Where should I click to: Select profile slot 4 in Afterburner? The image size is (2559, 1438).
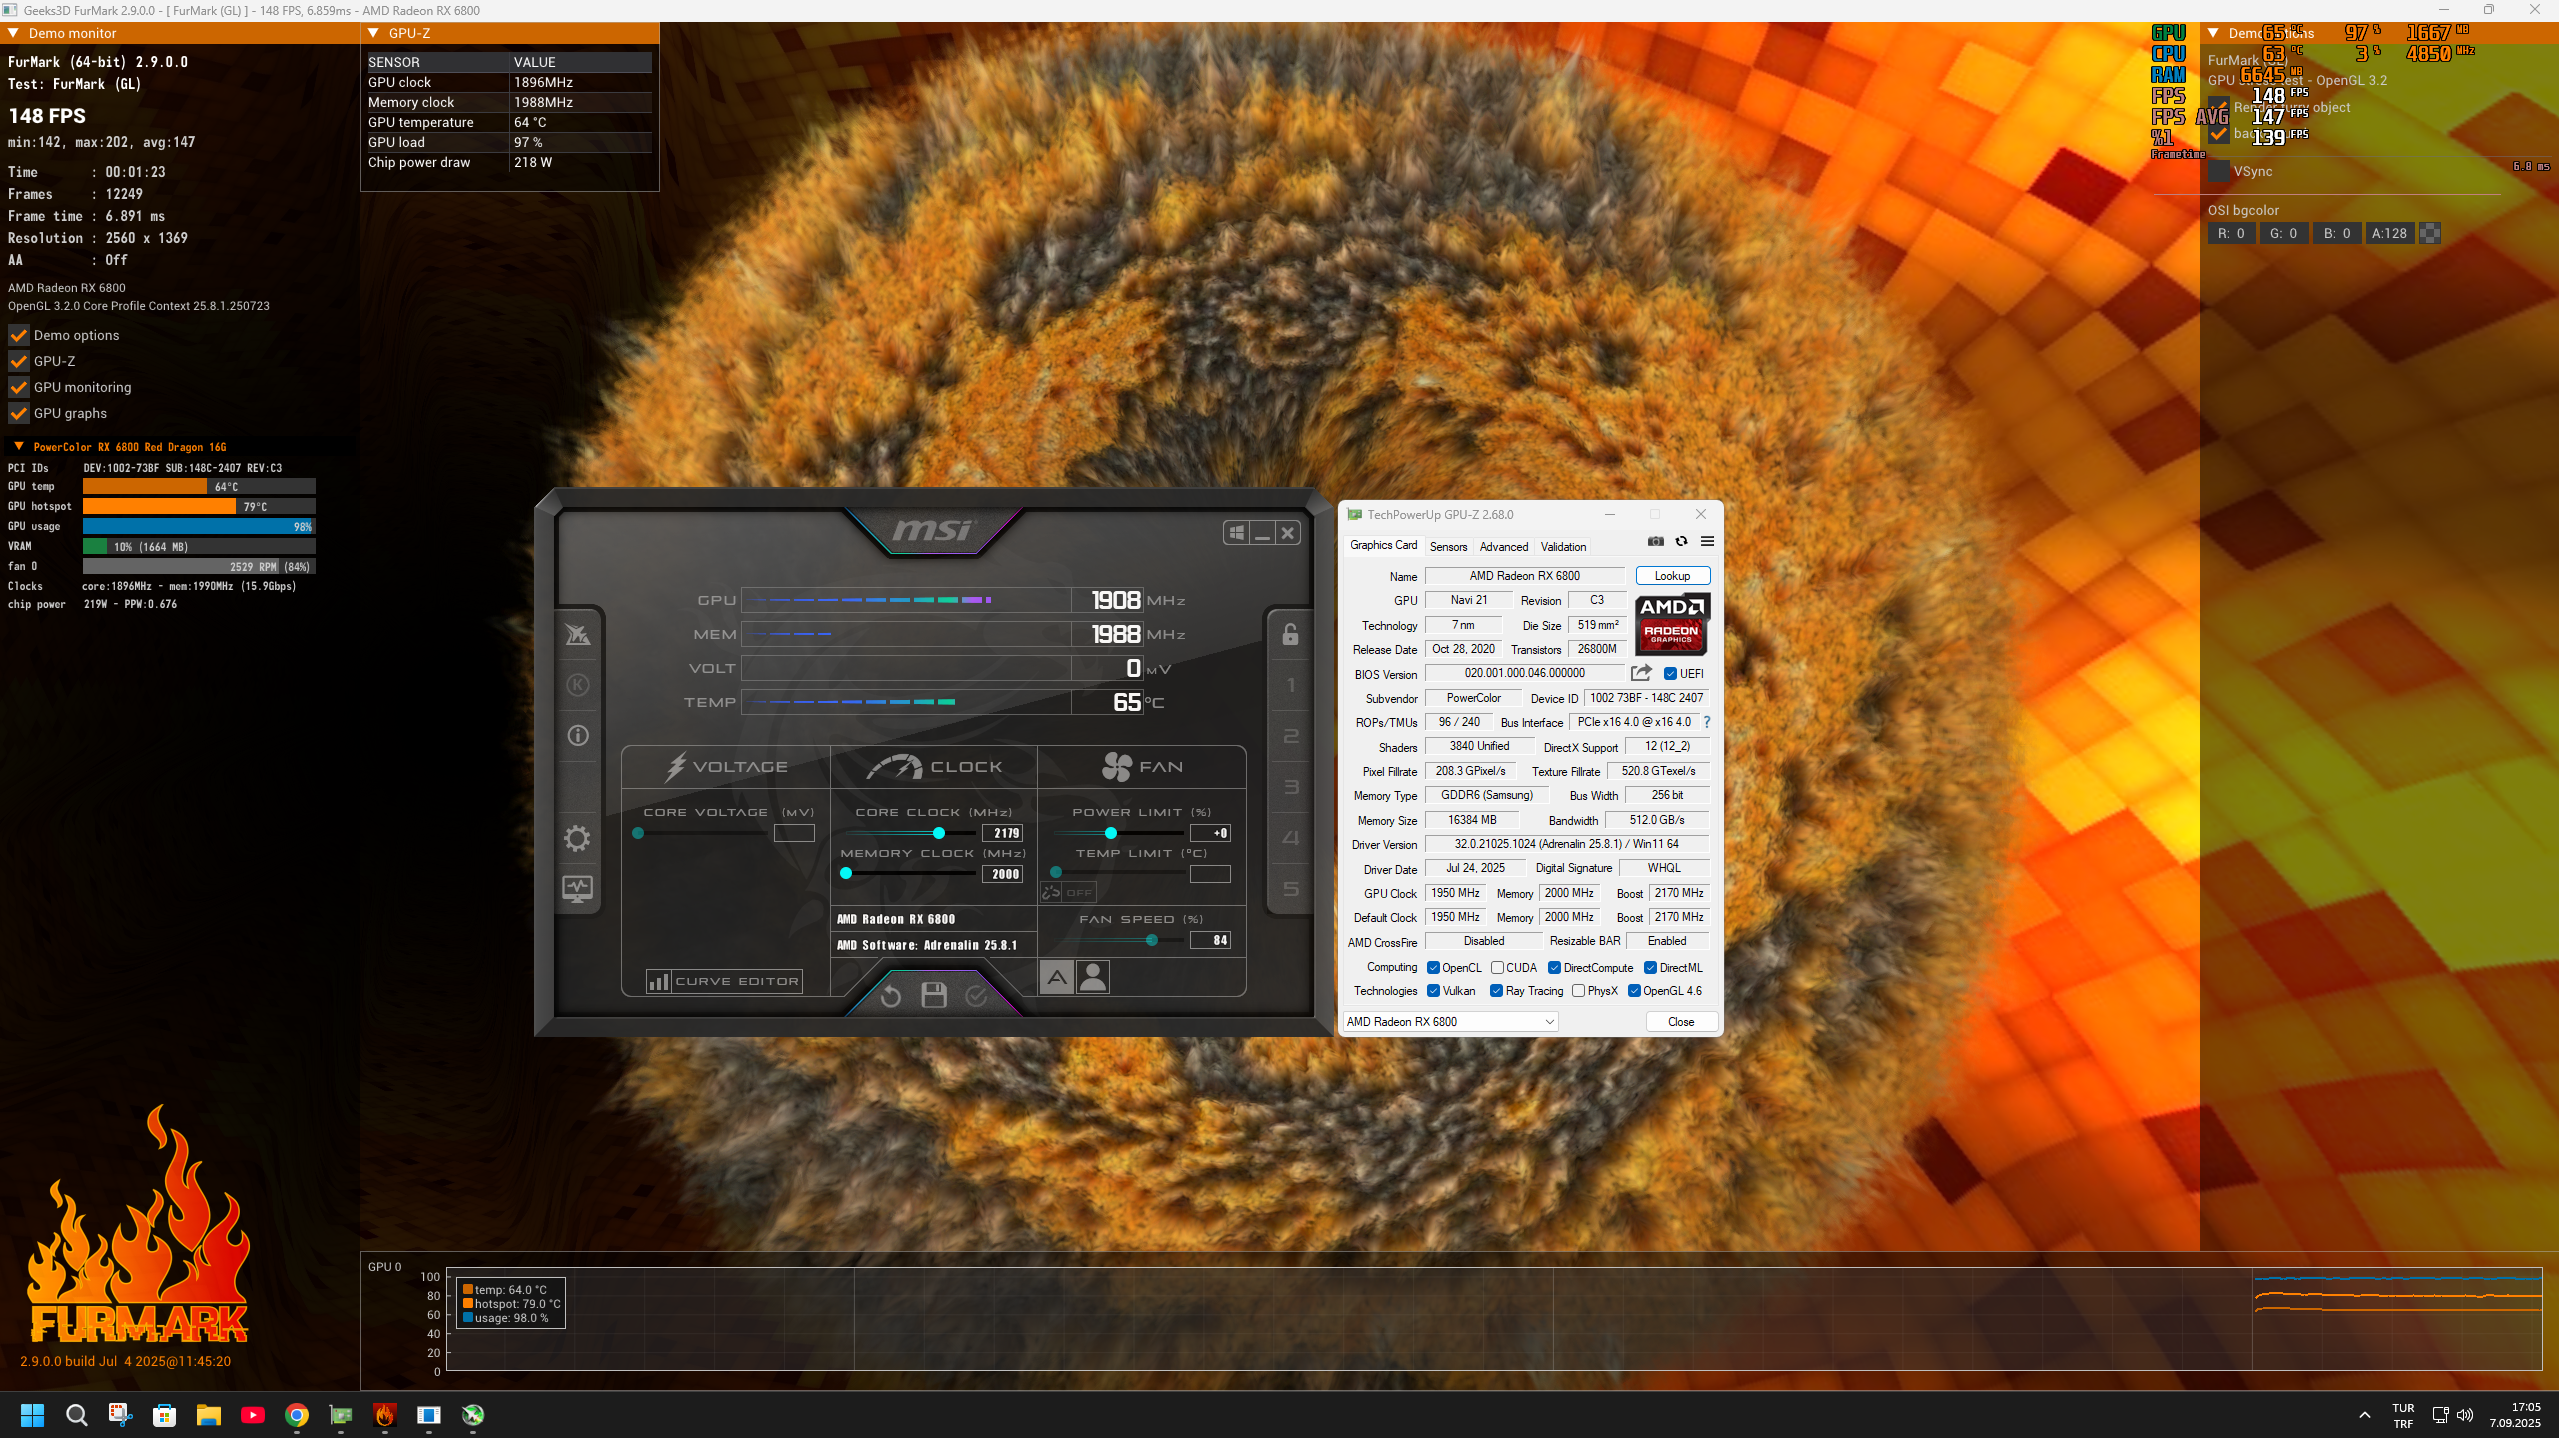[1290, 838]
